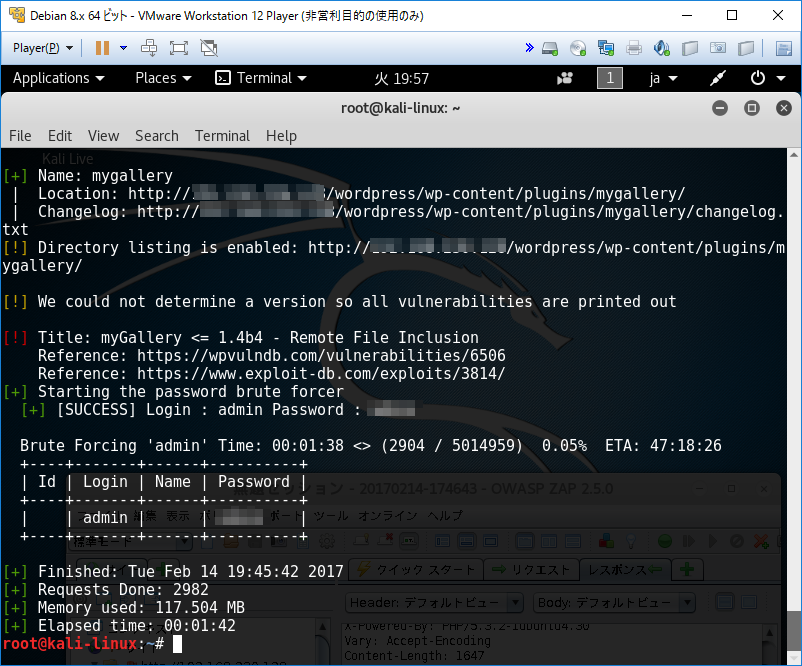The image size is (802, 666).
Task: Open the Header view dropdown in ZAP
Action: [x=434, y=603]
